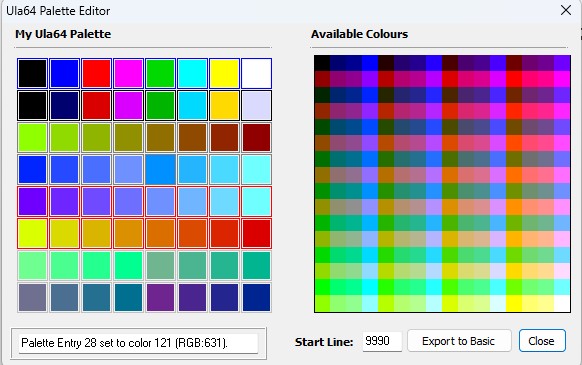This screenshot has height=365, width=582.
Task: Select the white swatch in top palette row
Action: (256, 74)
